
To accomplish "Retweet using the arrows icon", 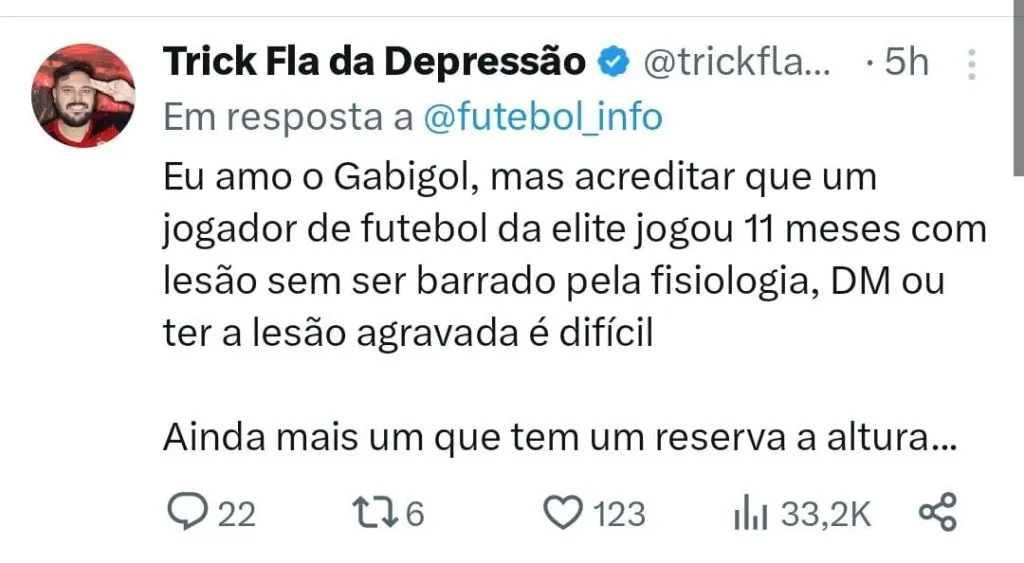I will point(375,513).
